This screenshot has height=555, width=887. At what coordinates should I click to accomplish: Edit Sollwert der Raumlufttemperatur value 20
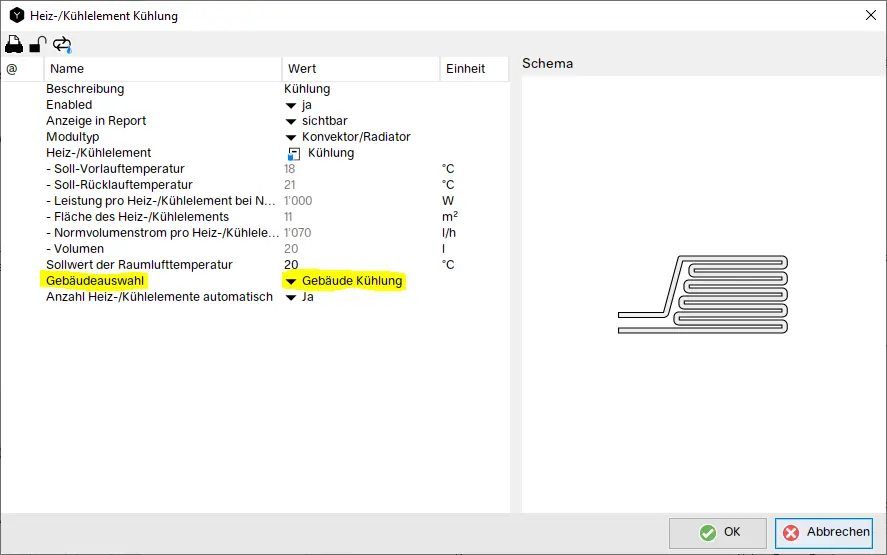tap(360, 265)
